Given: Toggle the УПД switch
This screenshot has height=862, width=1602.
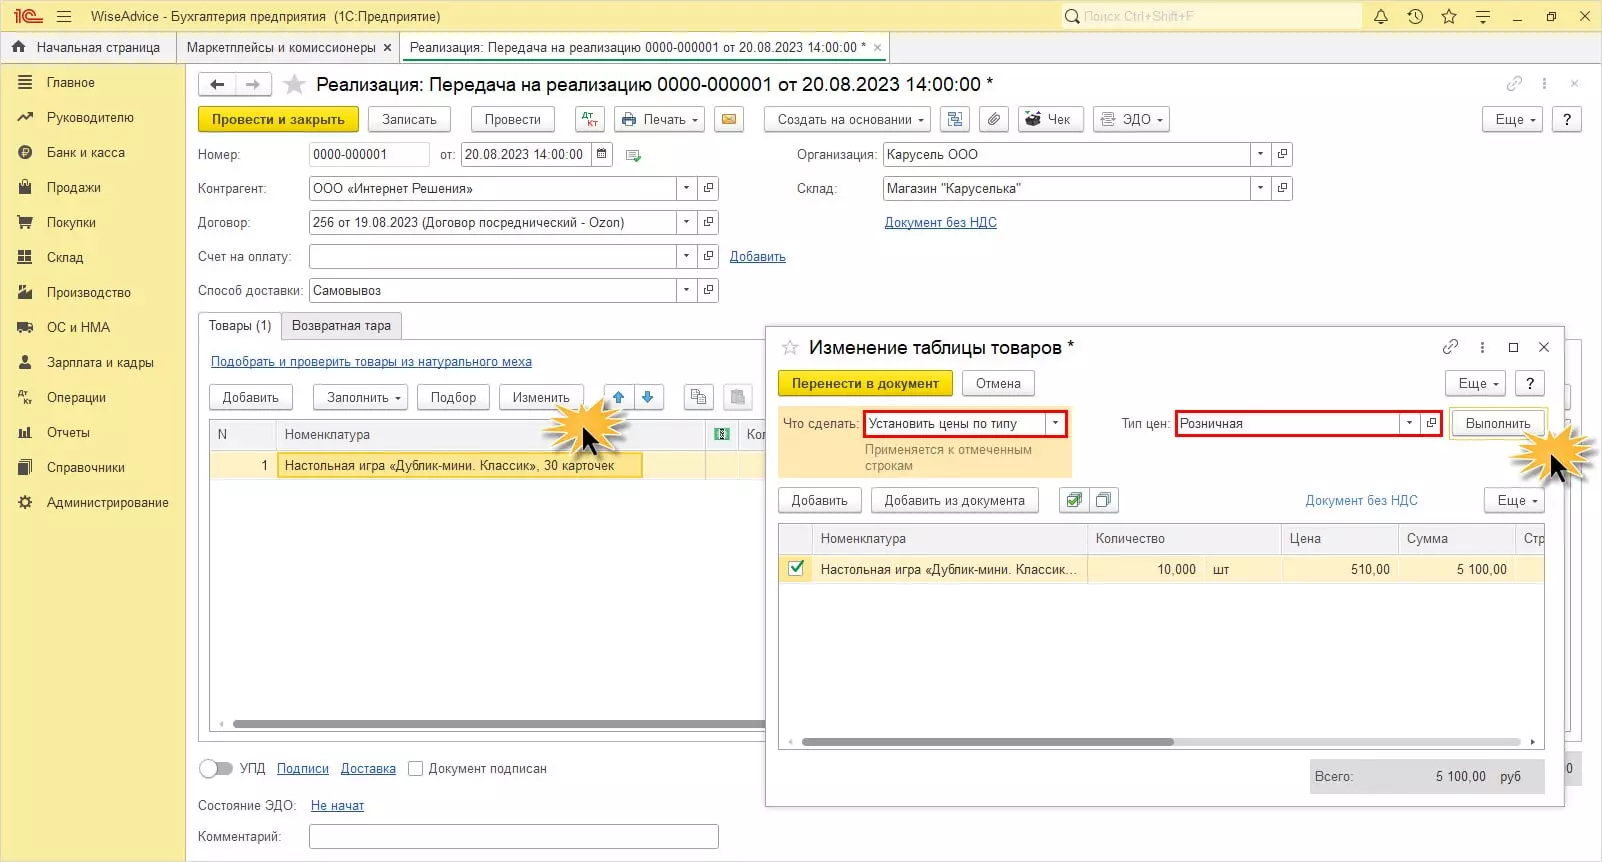Looking at the screenshot, I should pos(215,768).
